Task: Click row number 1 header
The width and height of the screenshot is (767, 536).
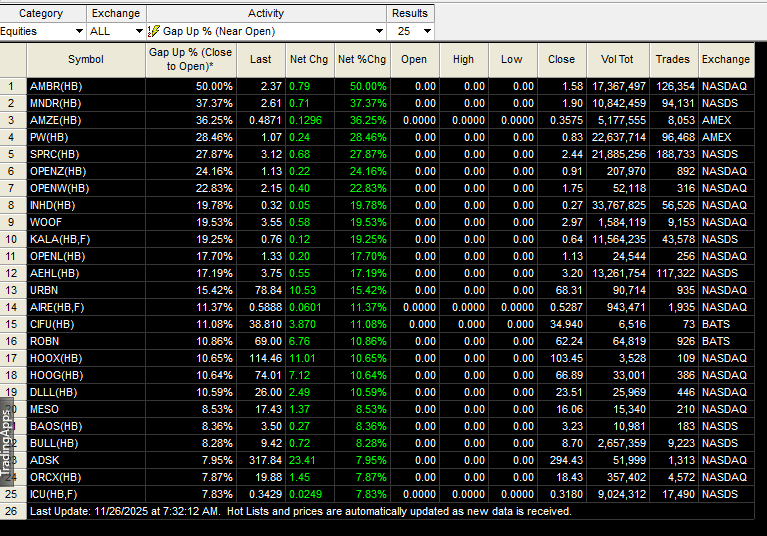Action: coord(11,87)
